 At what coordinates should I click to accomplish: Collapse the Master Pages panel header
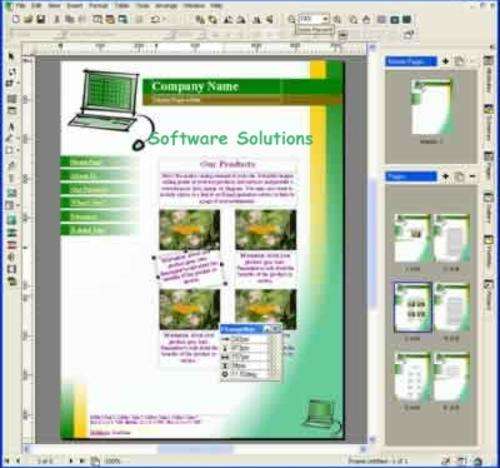[x=411, y=62]
